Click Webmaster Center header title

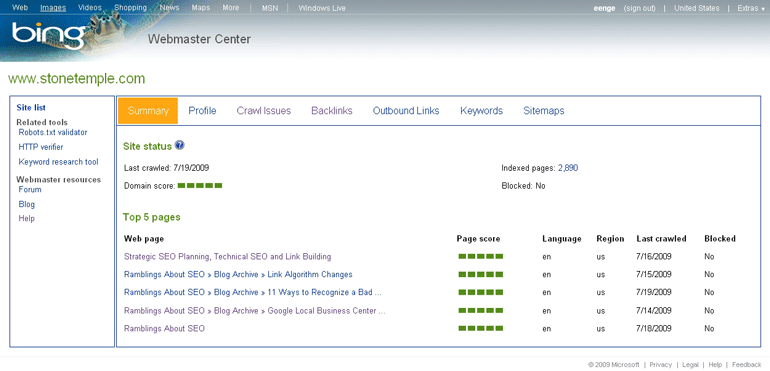click(x=199, y=39)
